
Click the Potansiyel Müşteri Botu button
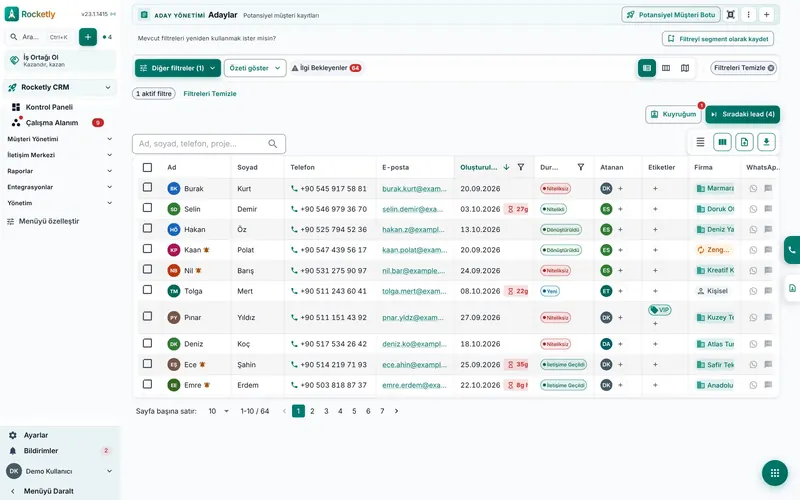[671, 15]
